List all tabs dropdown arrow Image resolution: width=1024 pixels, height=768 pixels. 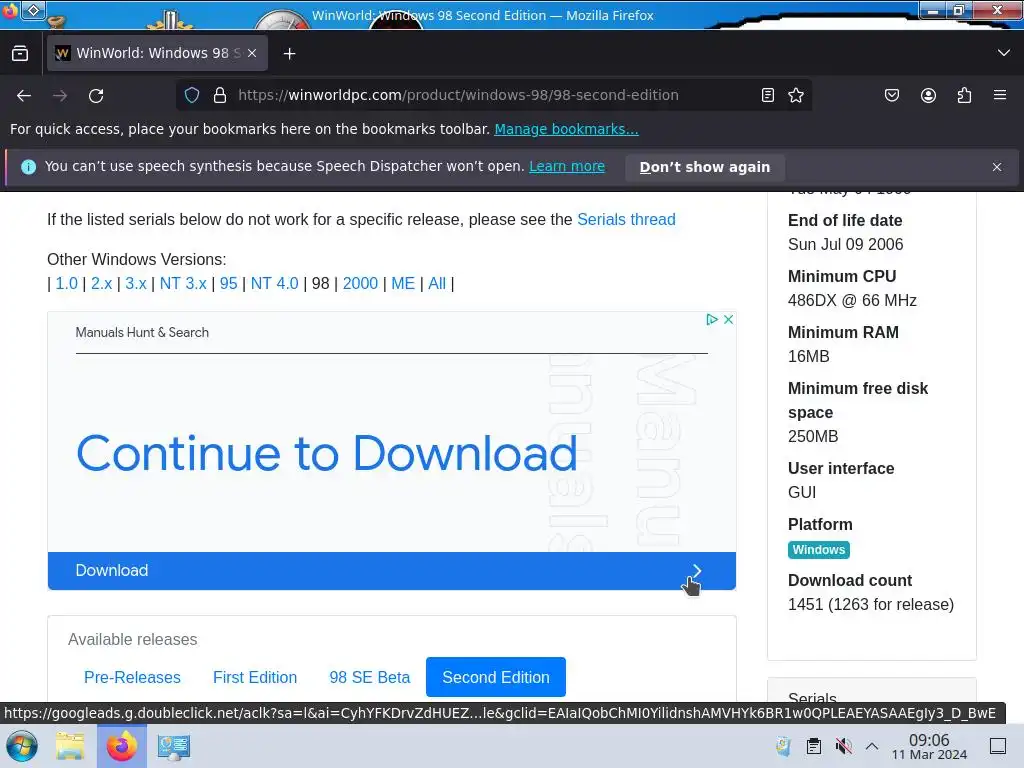[1004, 53]
